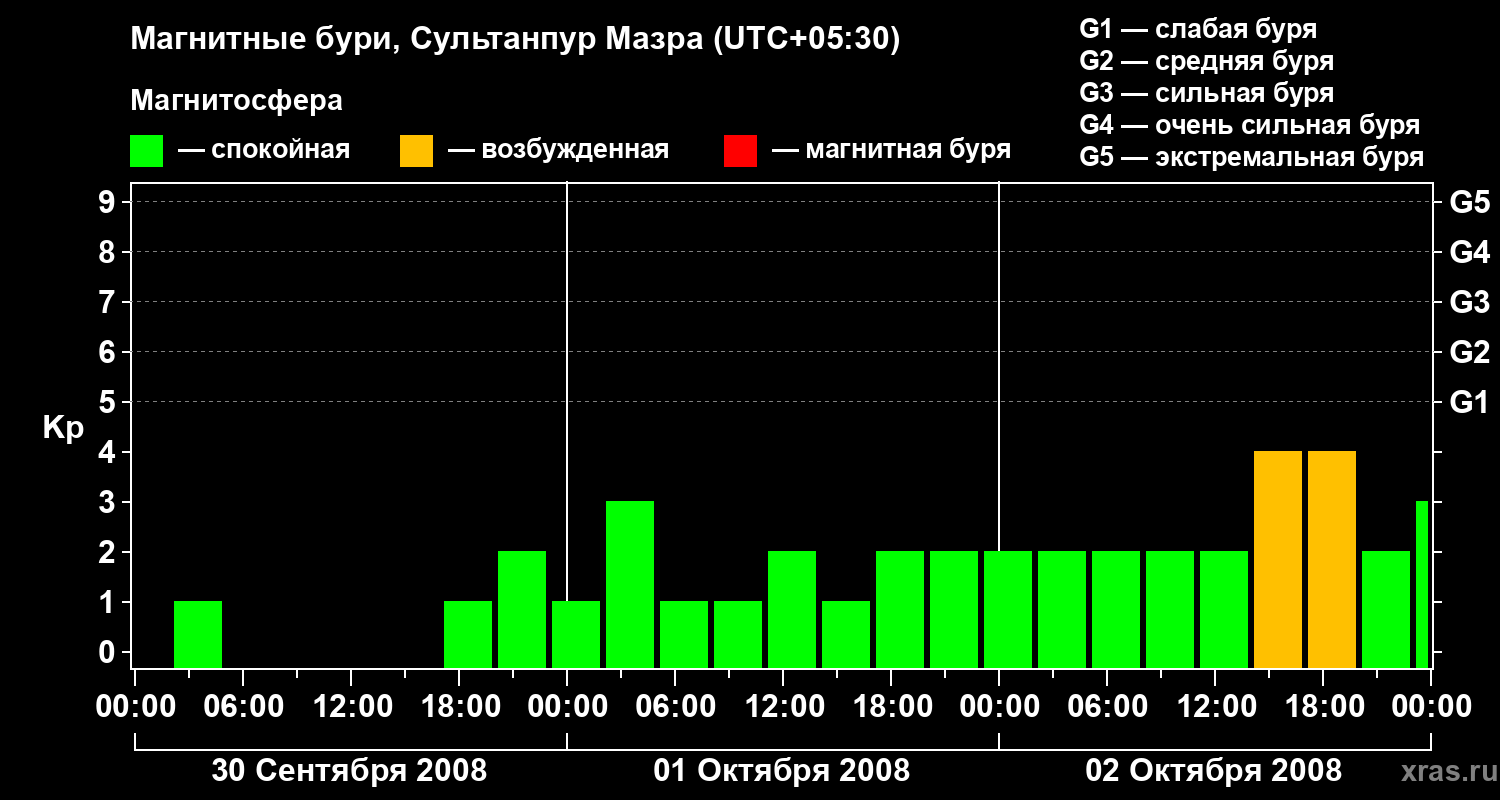Click the '8' label on the Kp axis
This screenshot has width=1500, height=800.
[109, 252]
